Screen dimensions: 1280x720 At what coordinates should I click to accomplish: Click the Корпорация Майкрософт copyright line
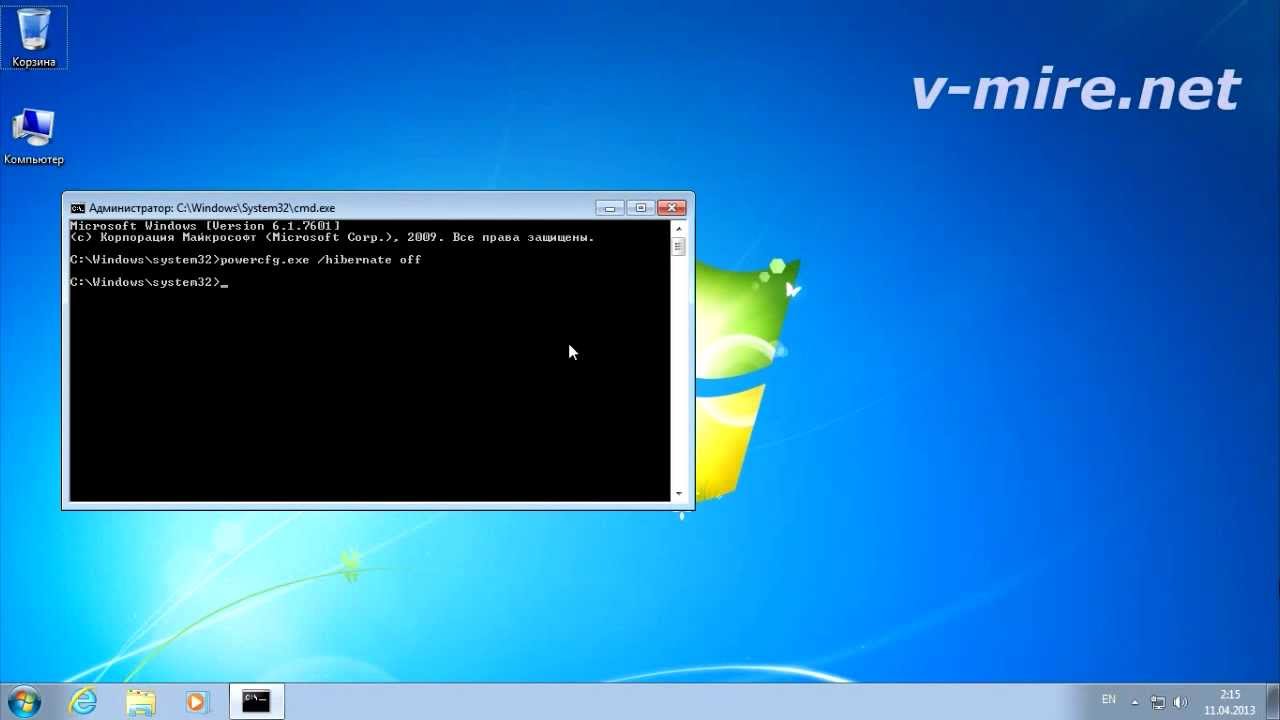point(332,238)
